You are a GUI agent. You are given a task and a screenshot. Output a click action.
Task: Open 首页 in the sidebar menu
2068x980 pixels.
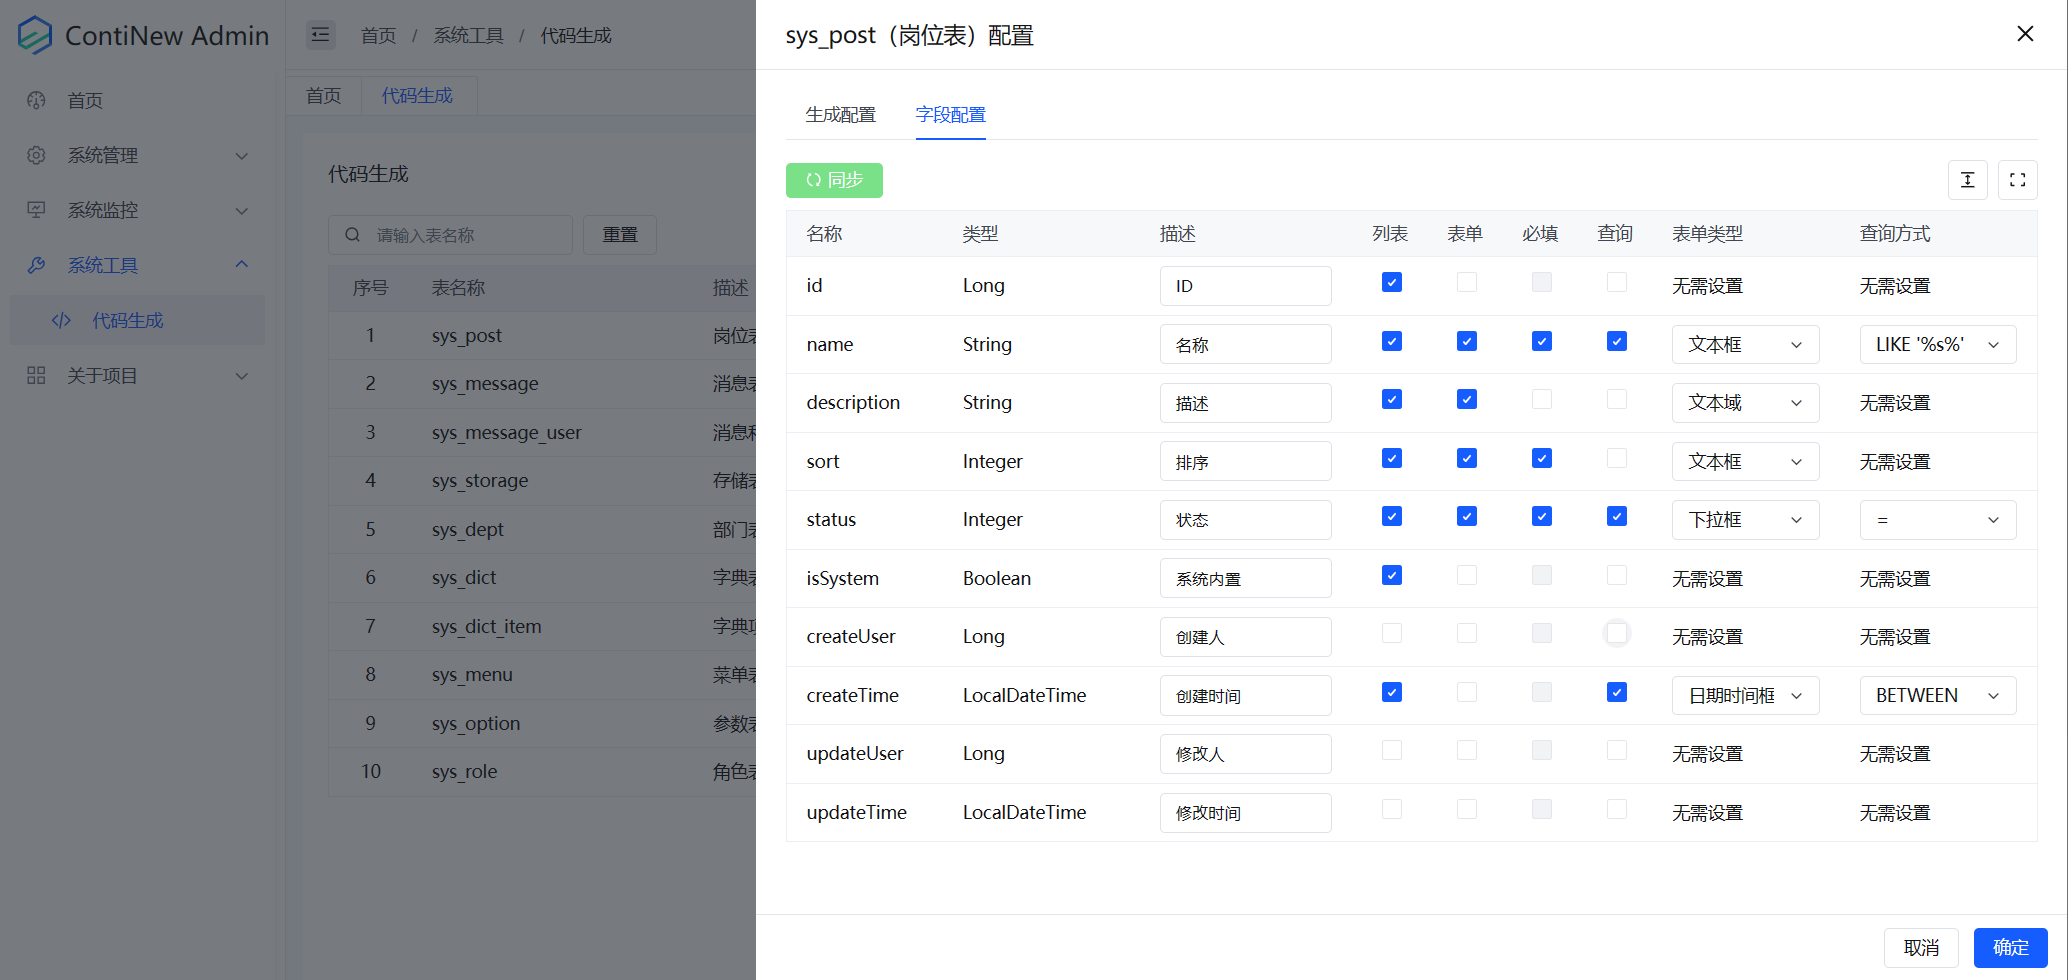point(137,100)
